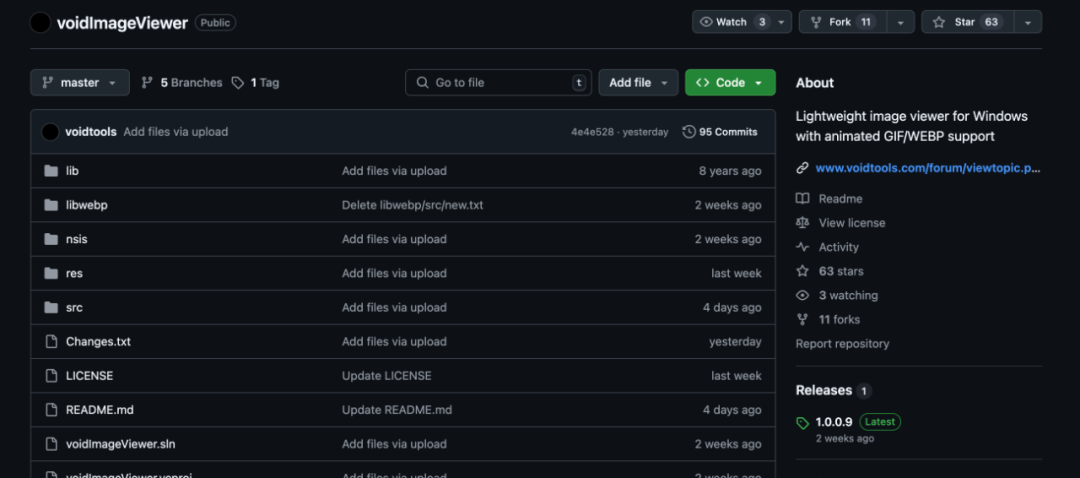The width and height of the screenshot is (1080, 478).
Task: Click the scale icon beside View license
Action: point(802,223)
